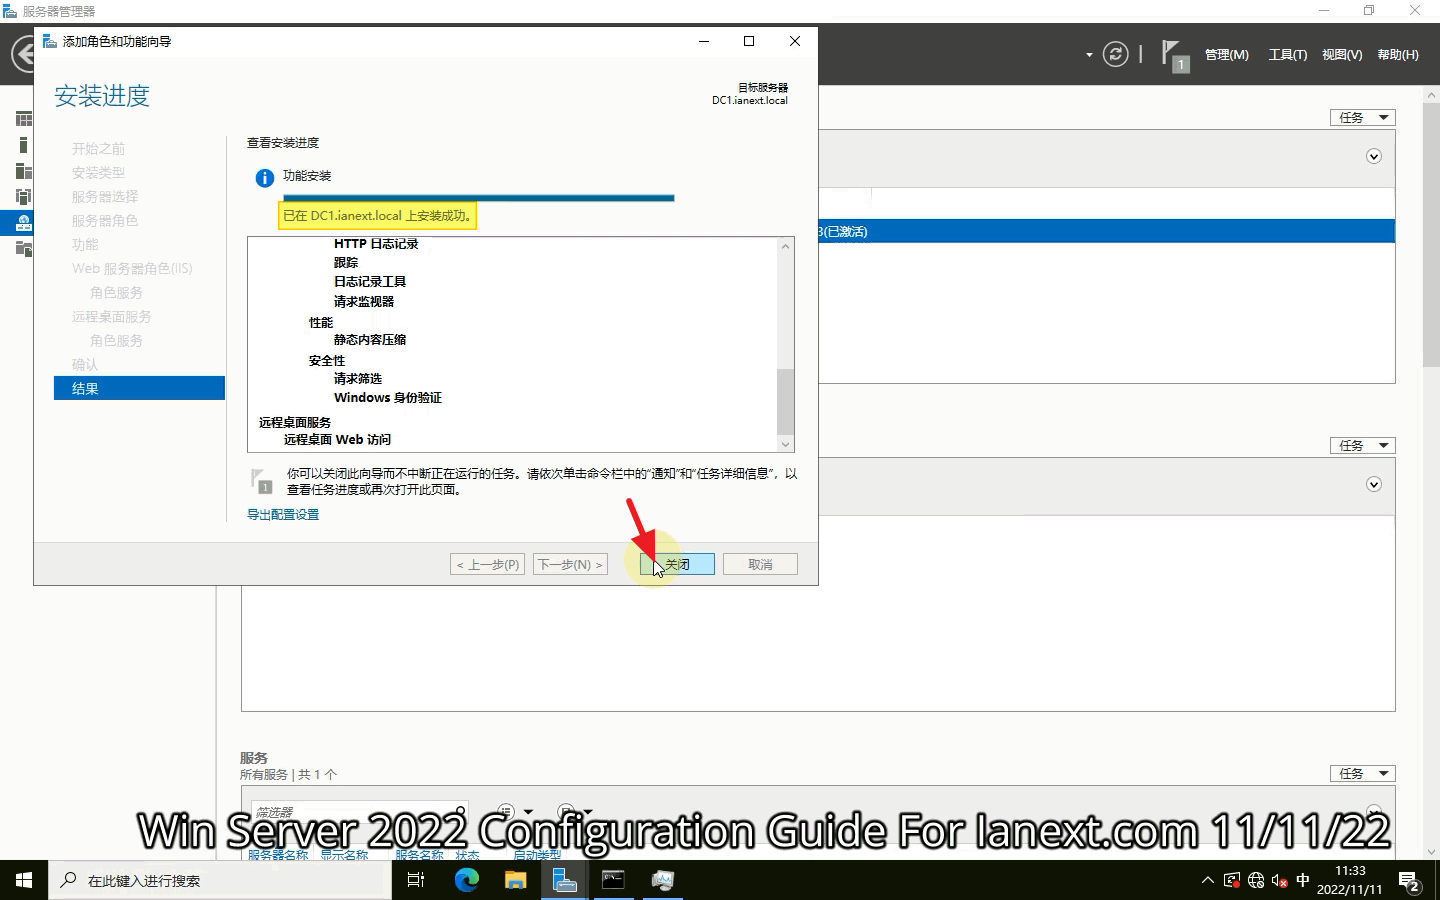Click the taskbar search box
1440x900 pixels.
(x=219, y=880)
